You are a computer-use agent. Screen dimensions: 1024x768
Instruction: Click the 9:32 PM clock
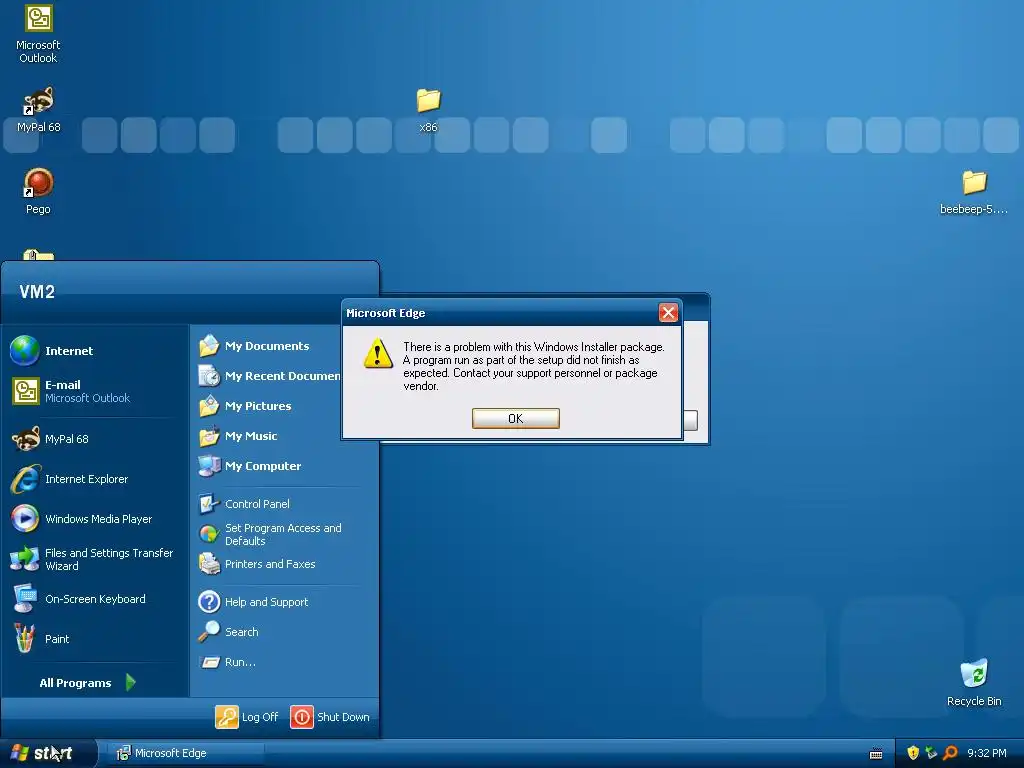986,753
